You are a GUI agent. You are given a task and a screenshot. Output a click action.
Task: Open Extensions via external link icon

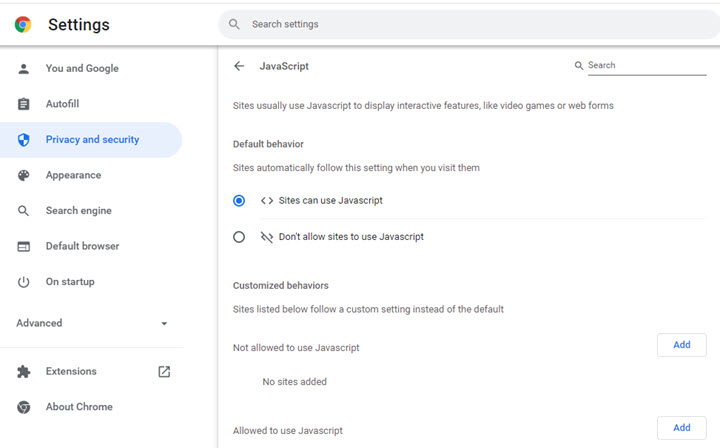tap(164, 372)
